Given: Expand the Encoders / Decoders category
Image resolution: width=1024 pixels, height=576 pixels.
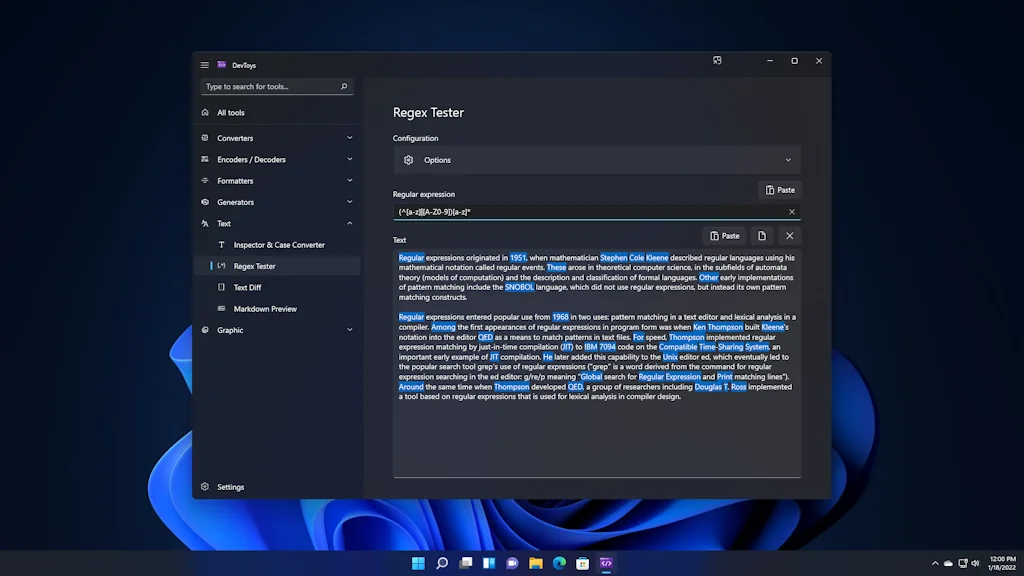Looking at the screenshot, I should 349,159.
